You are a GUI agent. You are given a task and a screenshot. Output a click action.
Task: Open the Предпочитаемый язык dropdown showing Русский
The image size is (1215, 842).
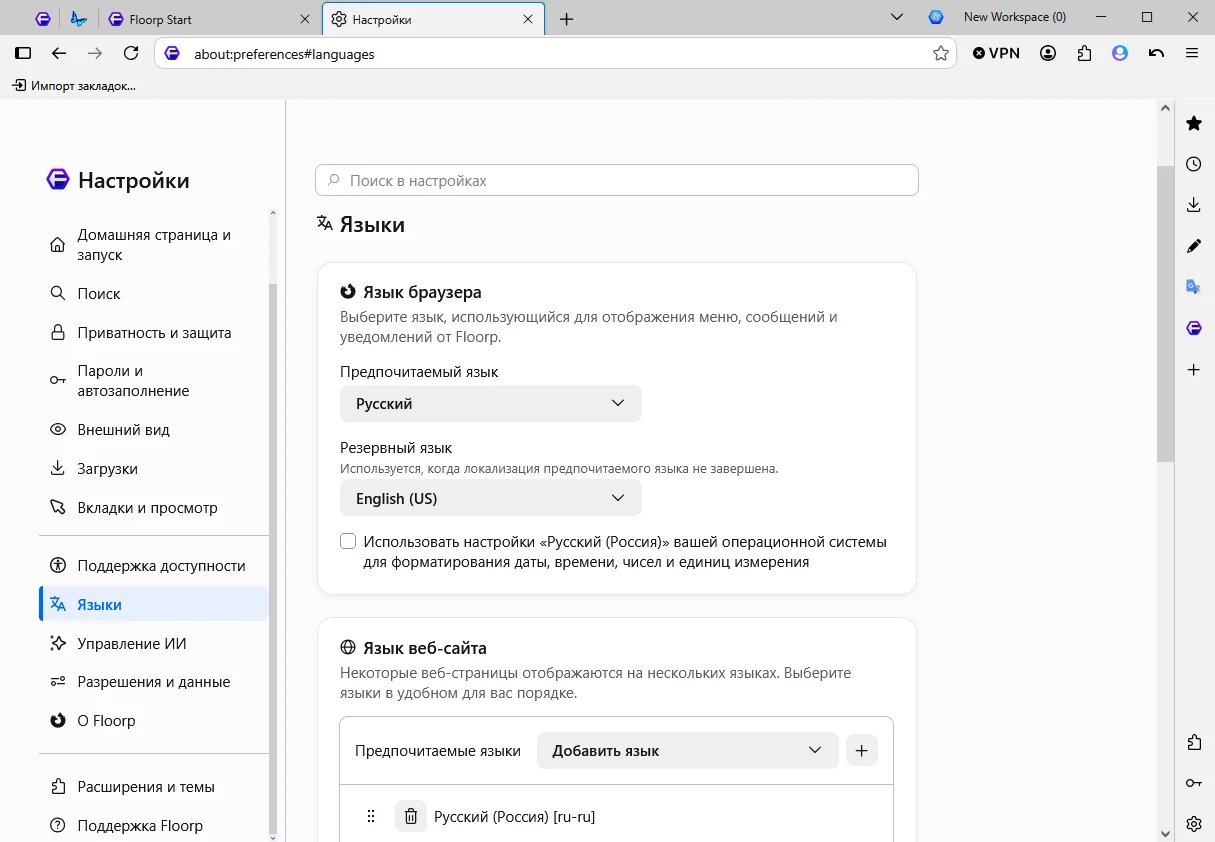click(490, 404)
